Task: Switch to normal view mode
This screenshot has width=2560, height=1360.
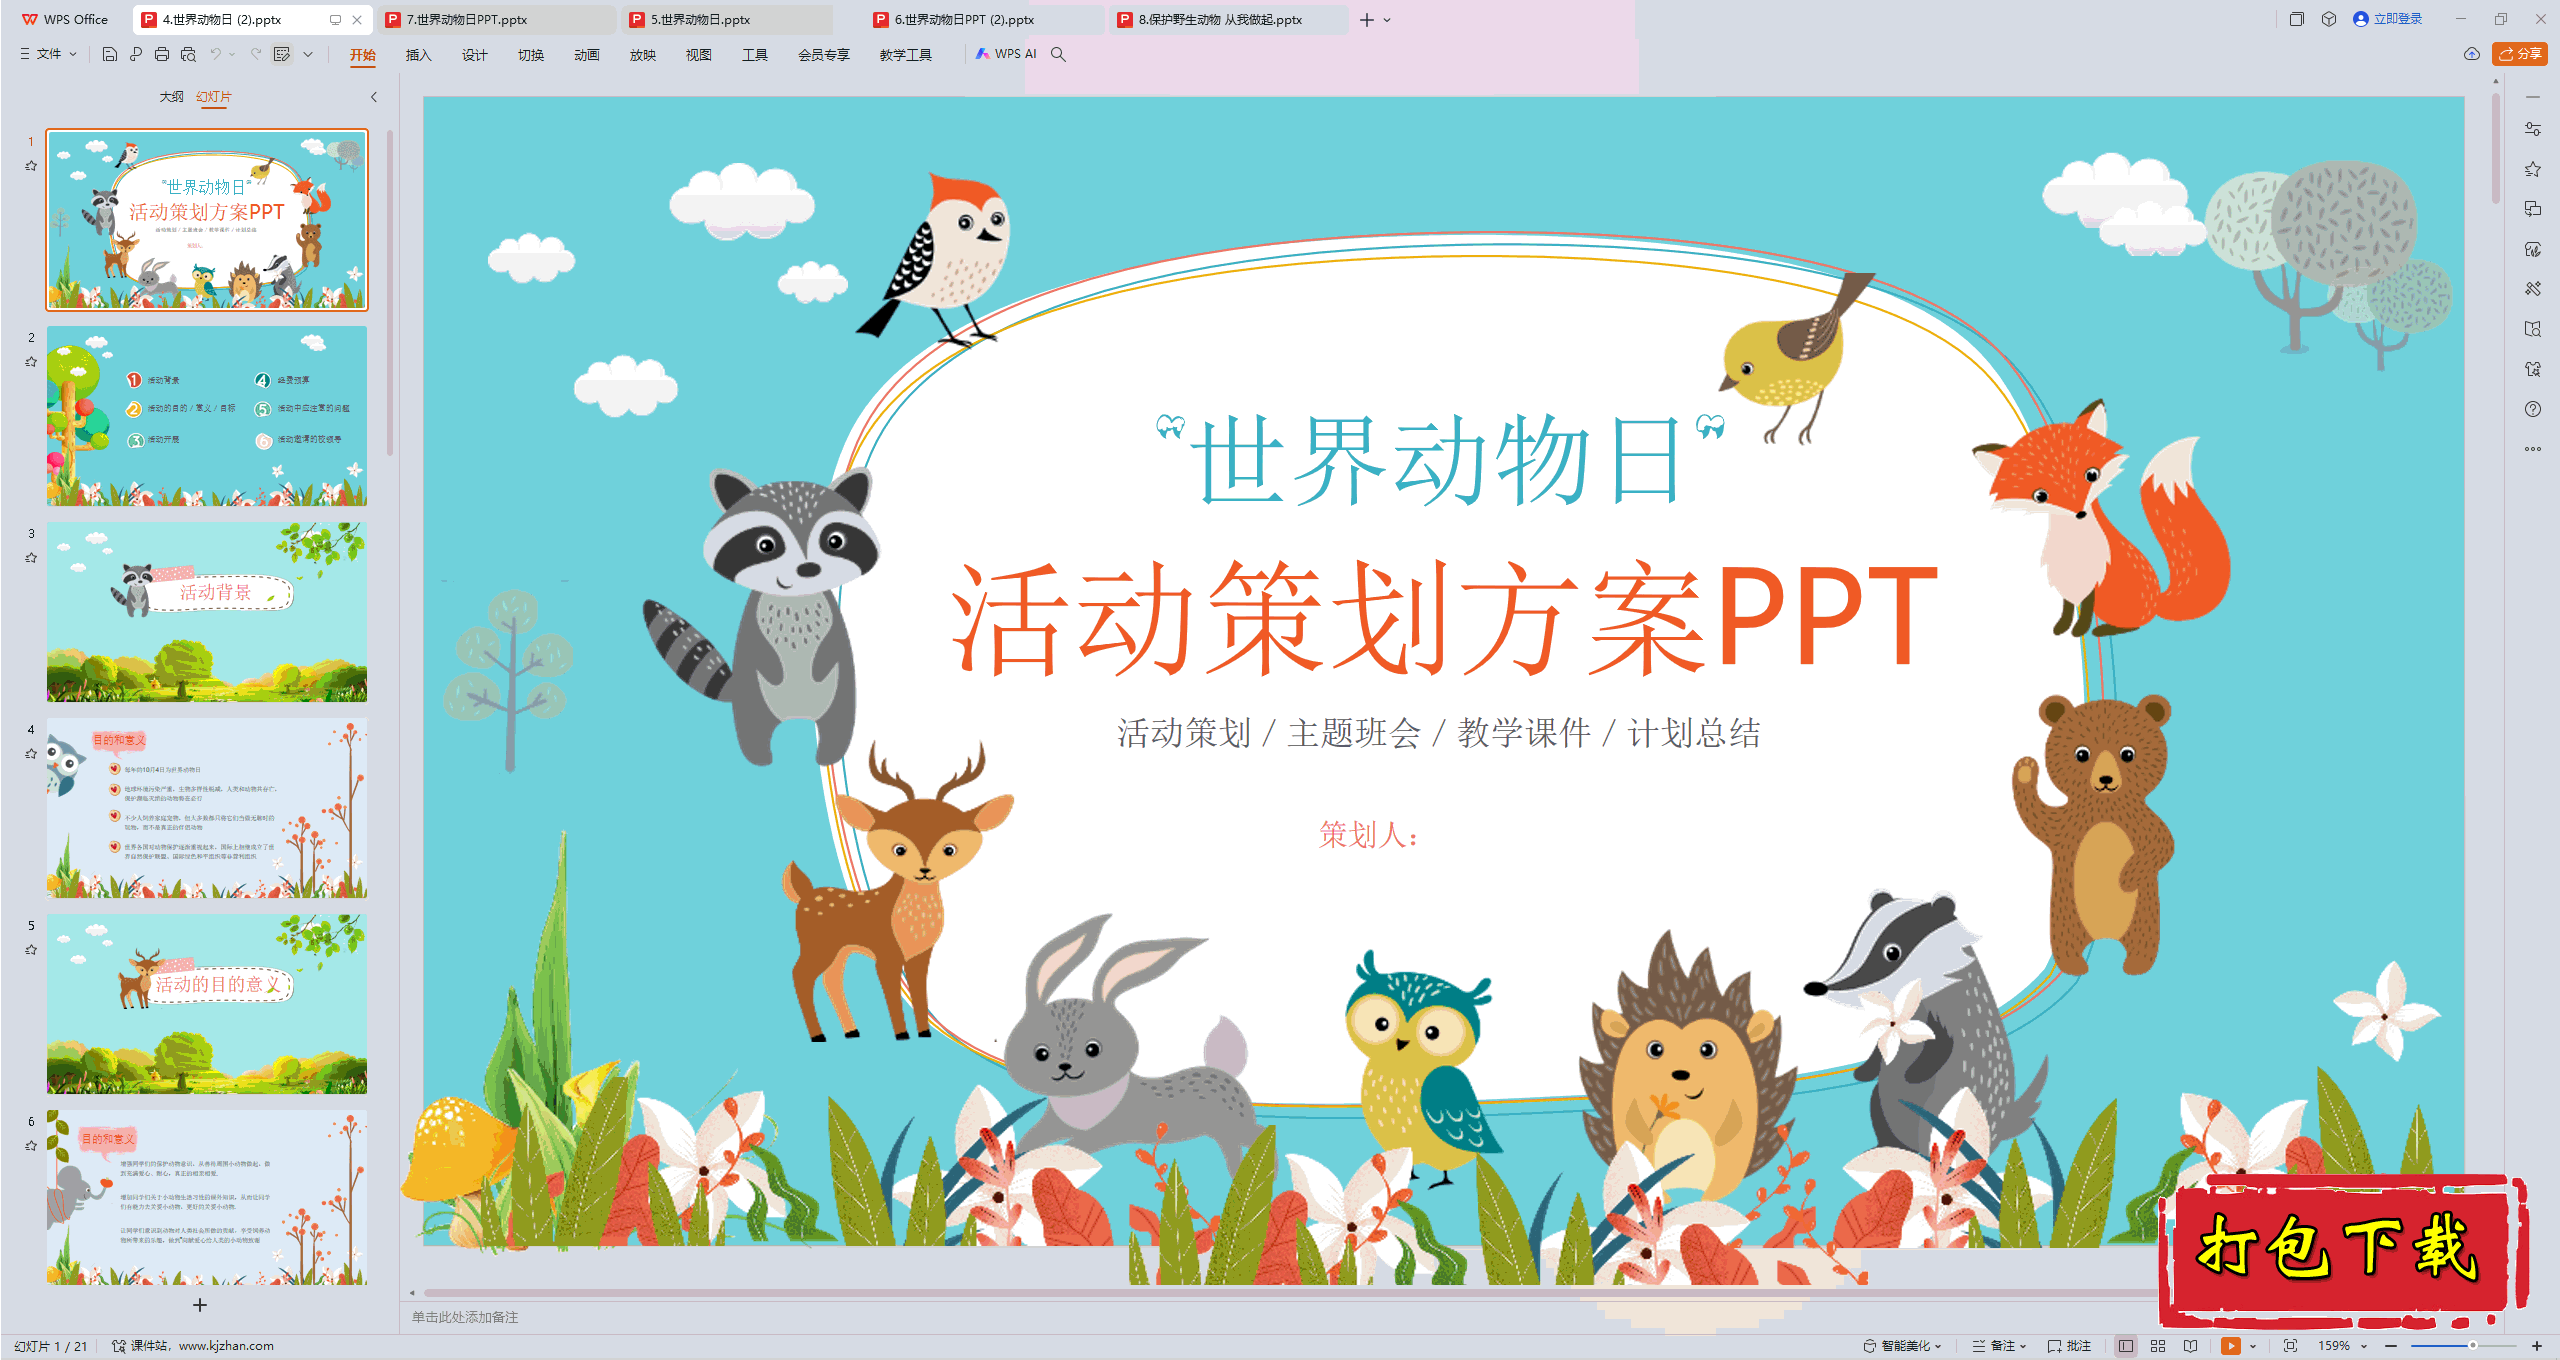Action: [x=2126, y=1346]
